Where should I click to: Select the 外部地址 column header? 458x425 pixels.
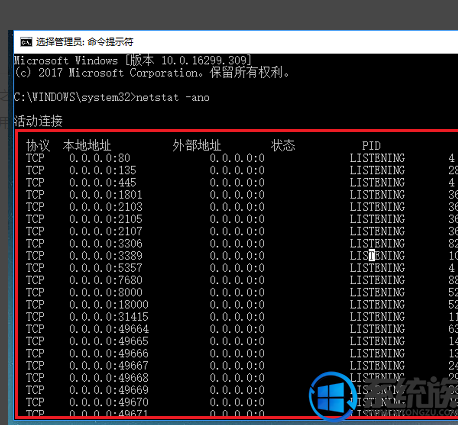click(197, 146)
